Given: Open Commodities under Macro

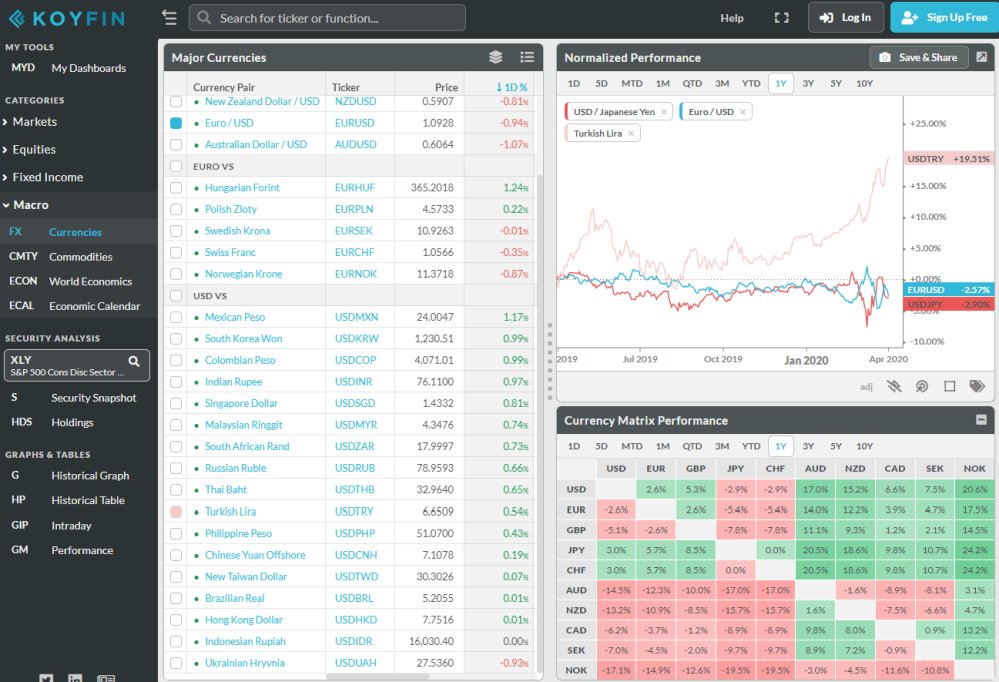Looking at the screenshot, I should click(x=80, y=257).
